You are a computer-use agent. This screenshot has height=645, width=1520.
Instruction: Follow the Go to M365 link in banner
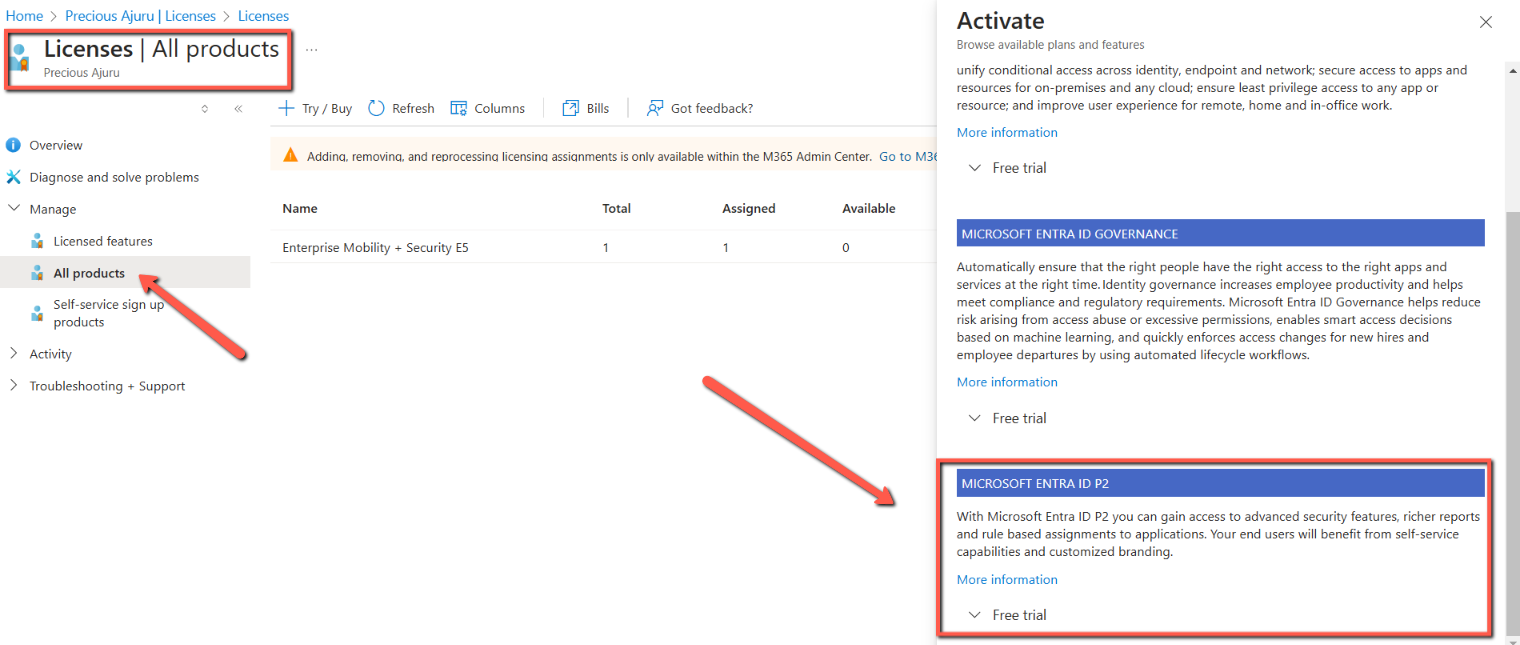coord(908,156)
